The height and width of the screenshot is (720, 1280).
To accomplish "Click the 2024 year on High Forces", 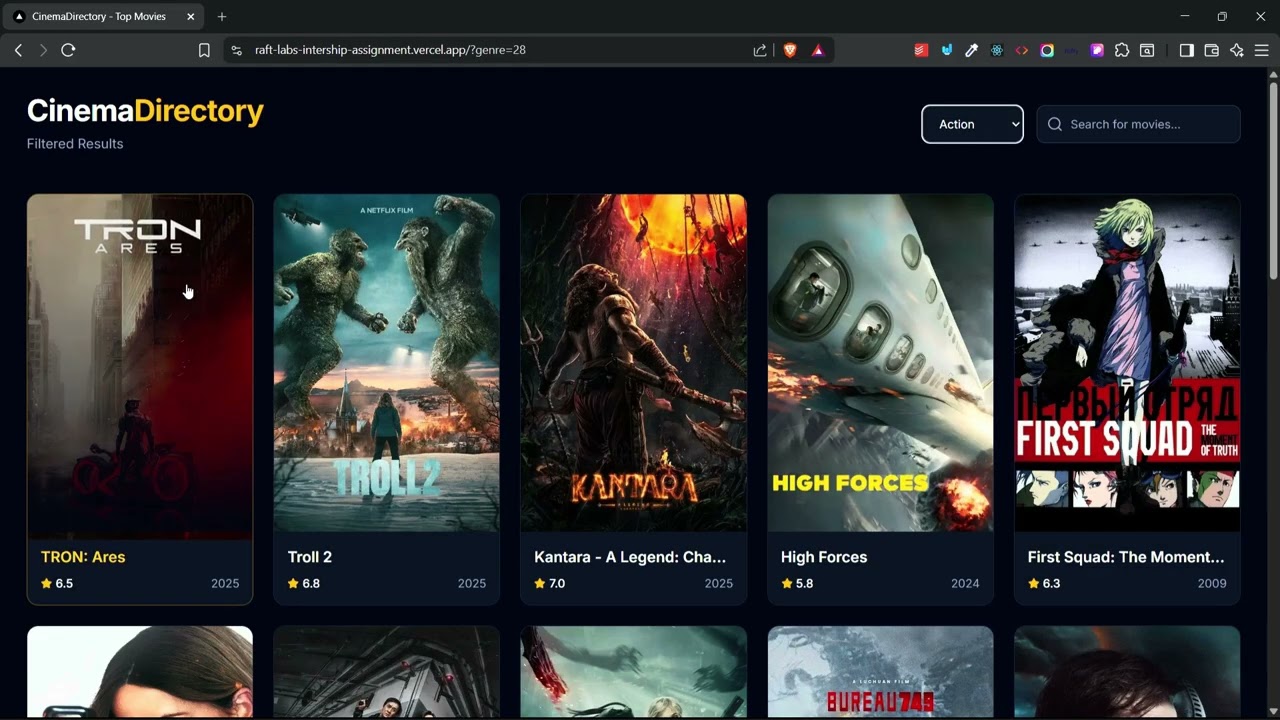I will tap(965, 583).
